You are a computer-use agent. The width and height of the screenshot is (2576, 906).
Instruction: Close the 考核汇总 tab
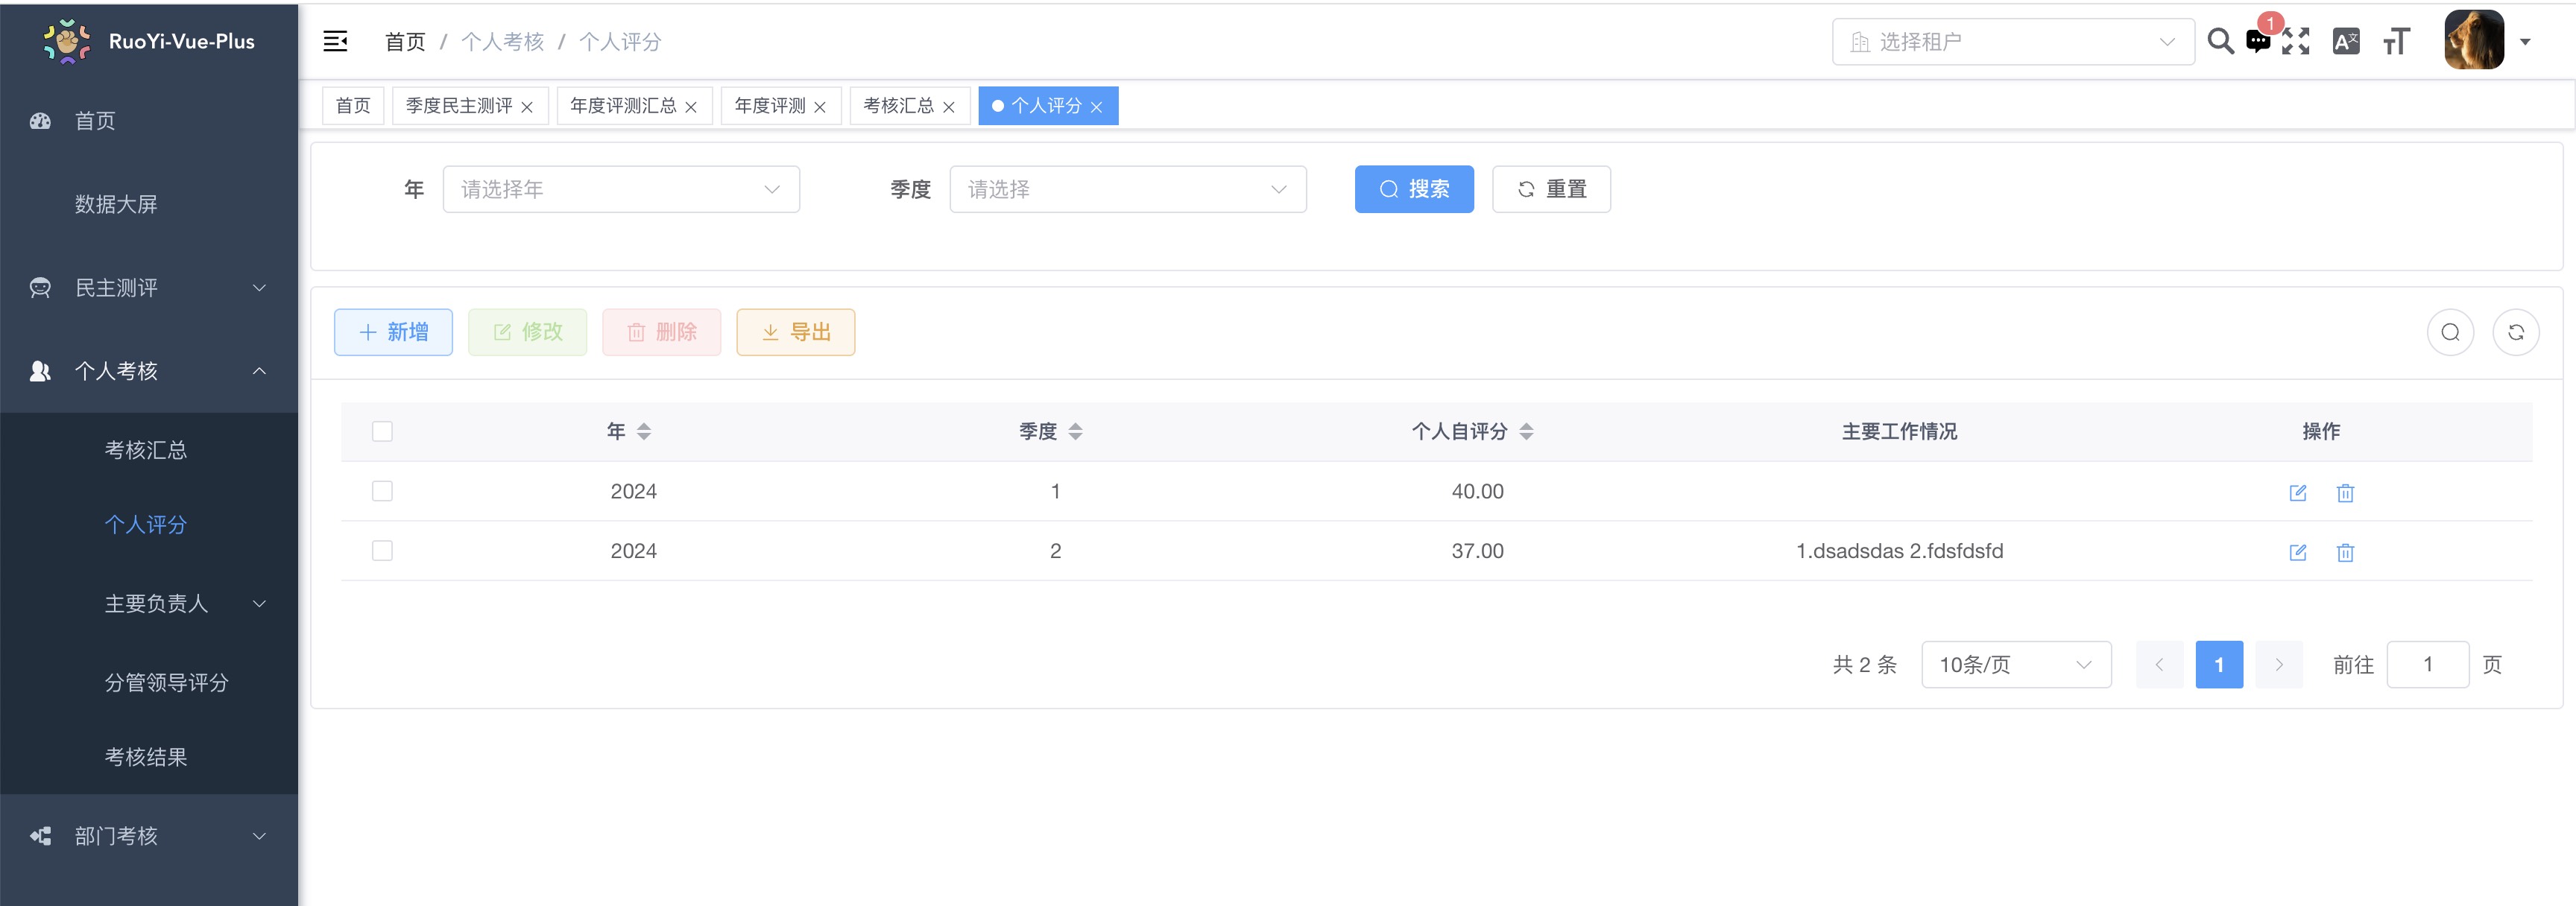(x=949, y=107)
